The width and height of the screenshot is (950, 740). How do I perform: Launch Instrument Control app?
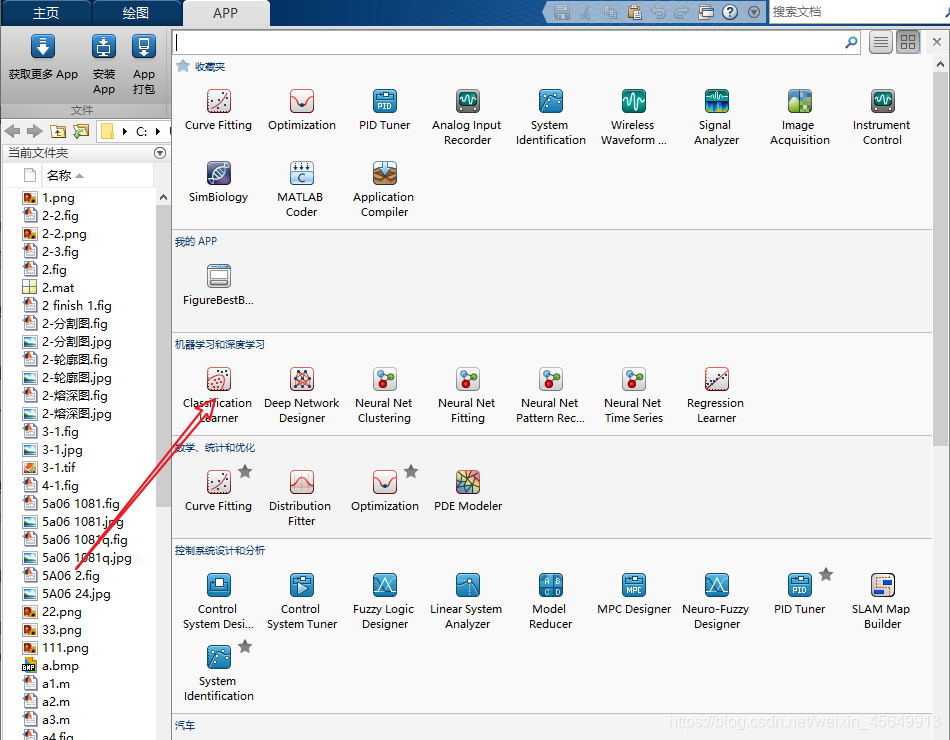(882, 116)
